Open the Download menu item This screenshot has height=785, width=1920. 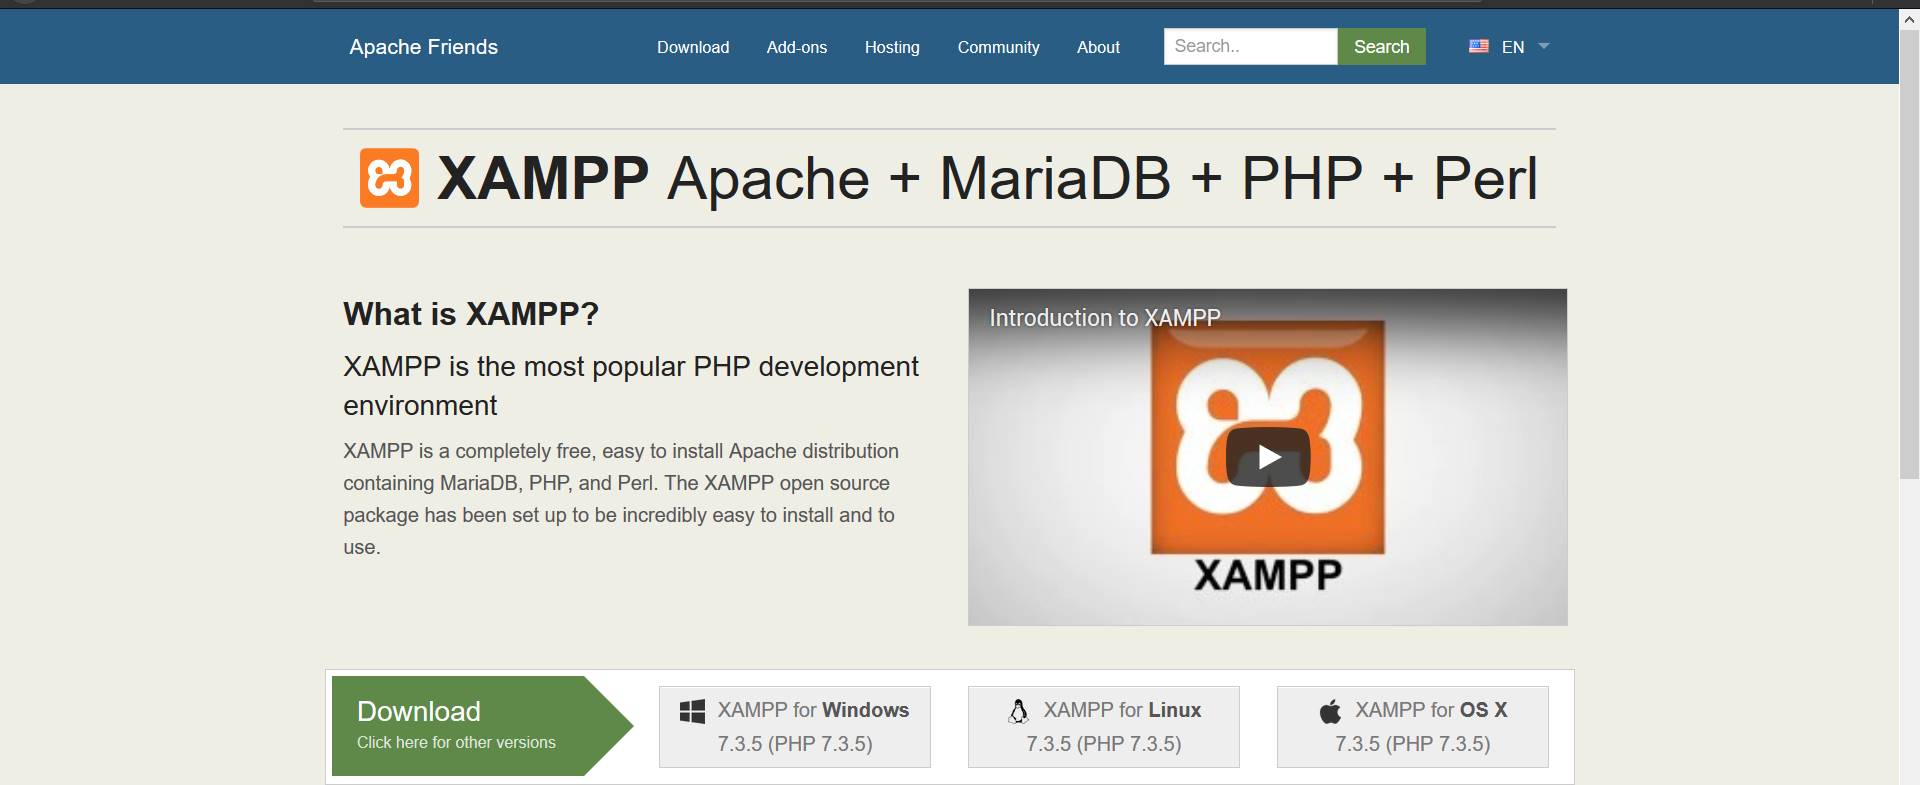[x=692, y=47]
